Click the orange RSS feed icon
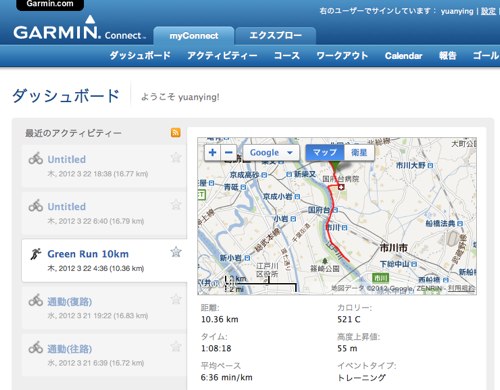Image resolution: width=500 pixels, height=390 pixels. (176, 132)
